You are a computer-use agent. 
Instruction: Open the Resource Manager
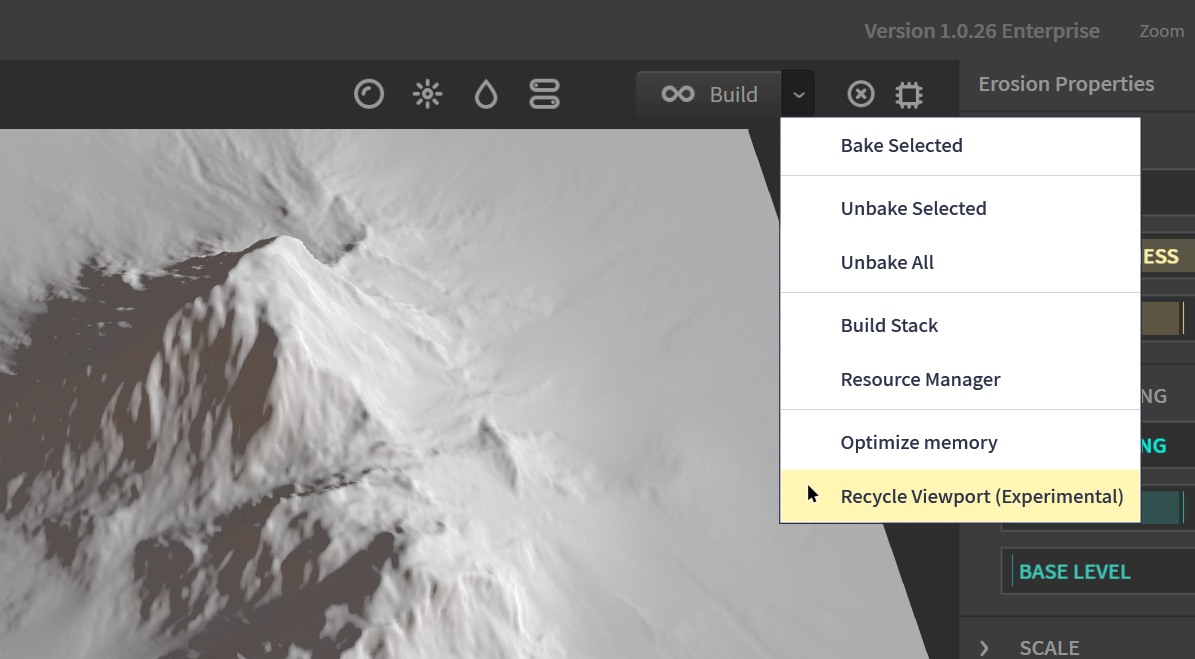[x=920, y=380]
